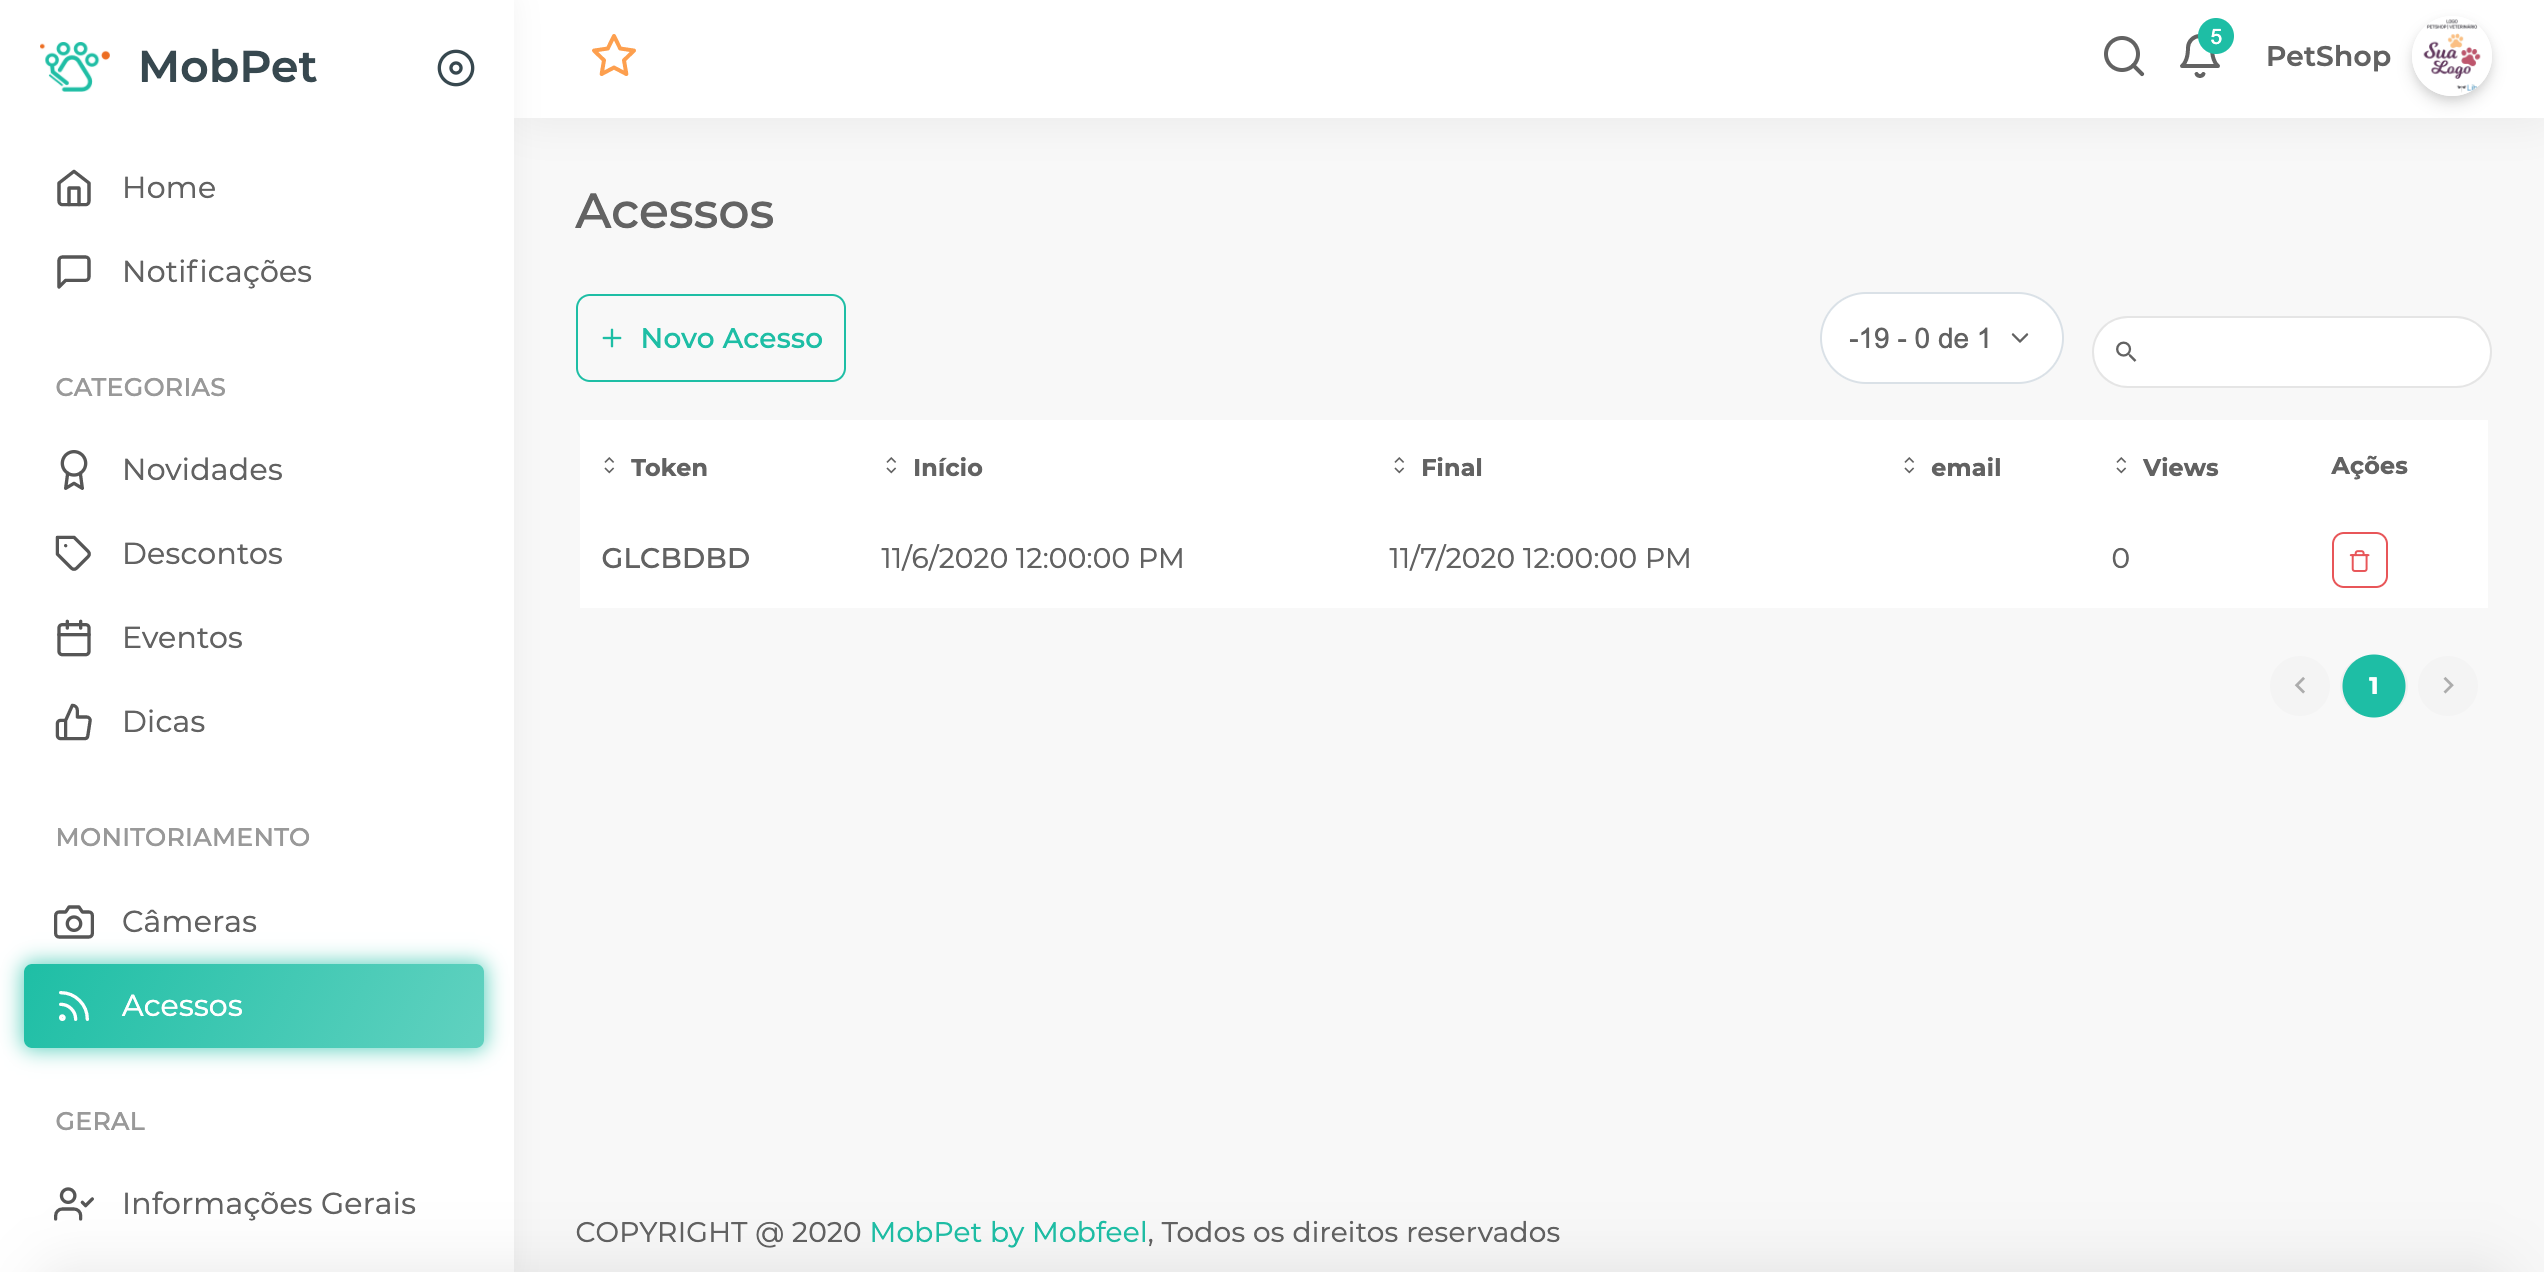
Task: Click the PetShop profile avatar logo
Action: (2451, 57)
